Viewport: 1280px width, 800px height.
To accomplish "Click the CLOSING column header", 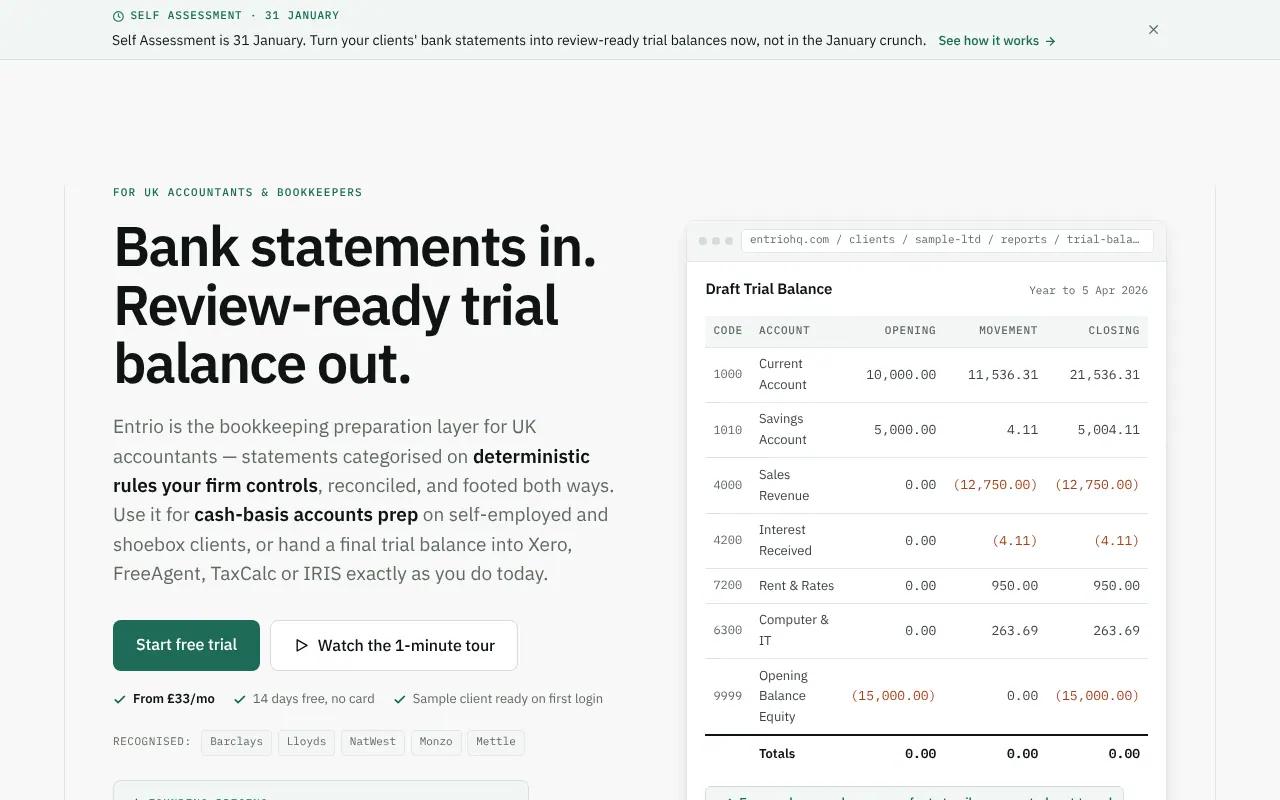I will (1114, 330).
